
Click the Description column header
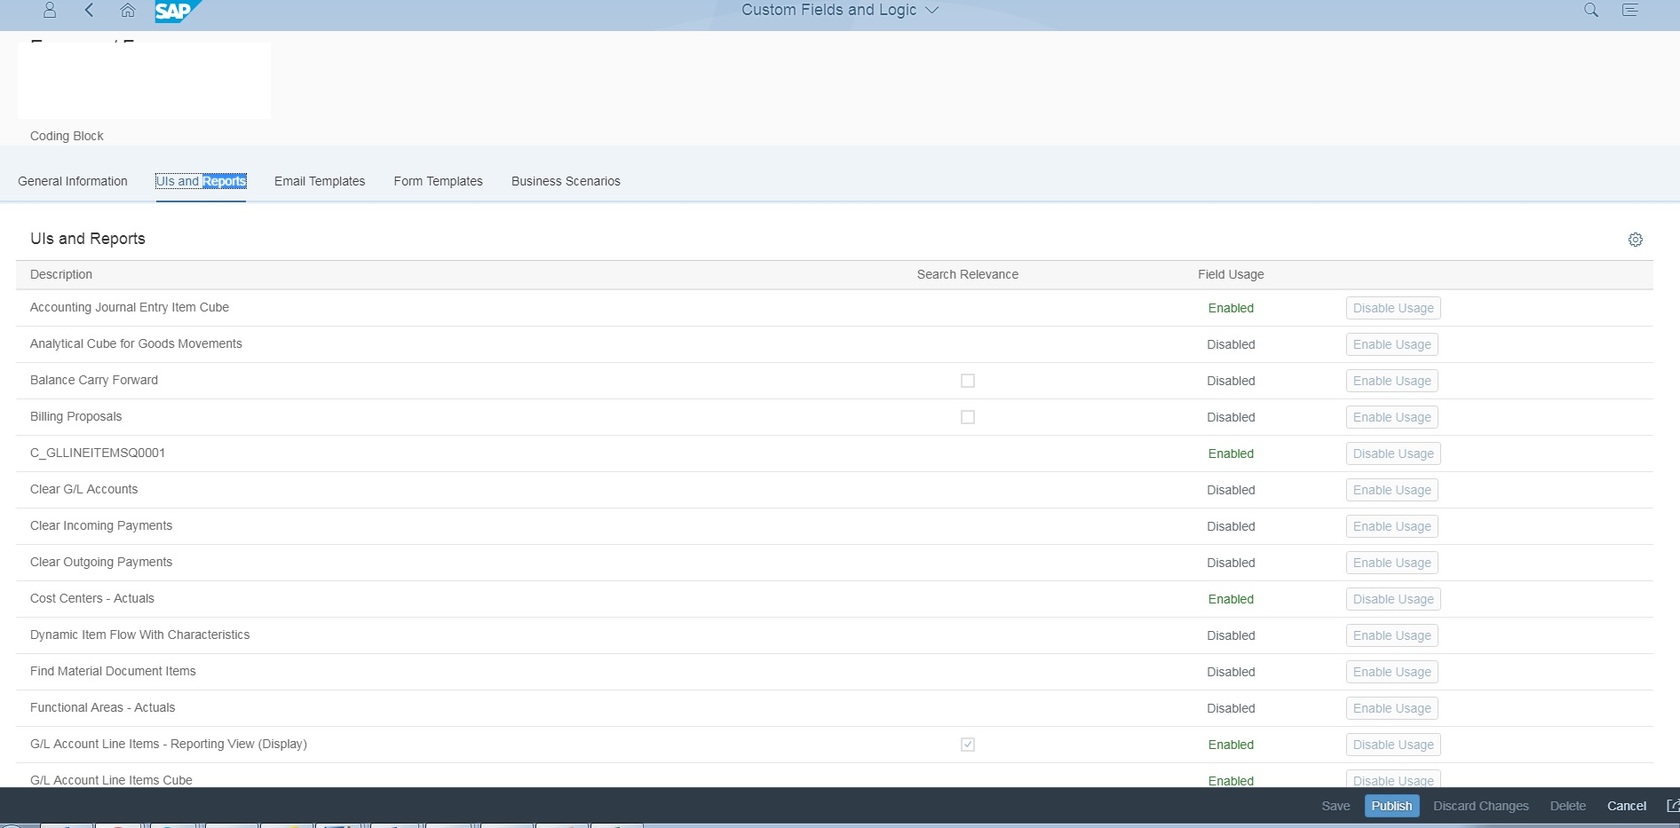click(x=61, y=275)
